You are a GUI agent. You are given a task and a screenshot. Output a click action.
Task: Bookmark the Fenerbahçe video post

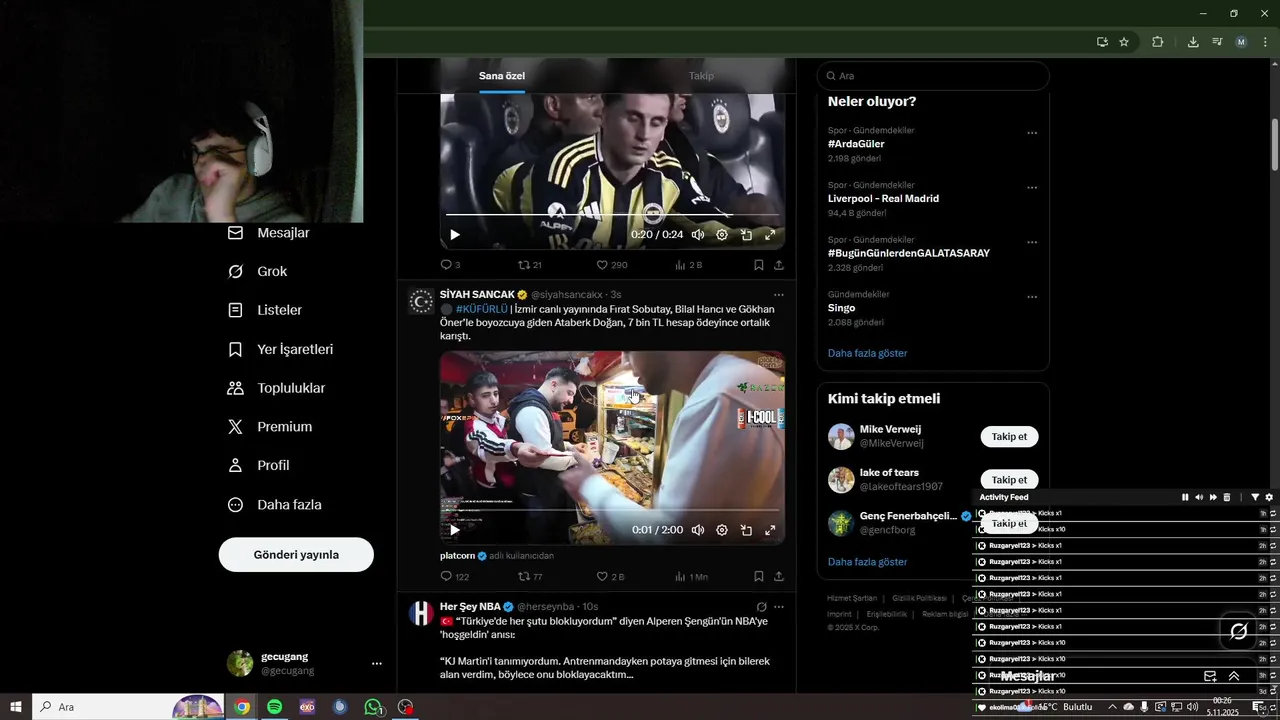(759, 265)
